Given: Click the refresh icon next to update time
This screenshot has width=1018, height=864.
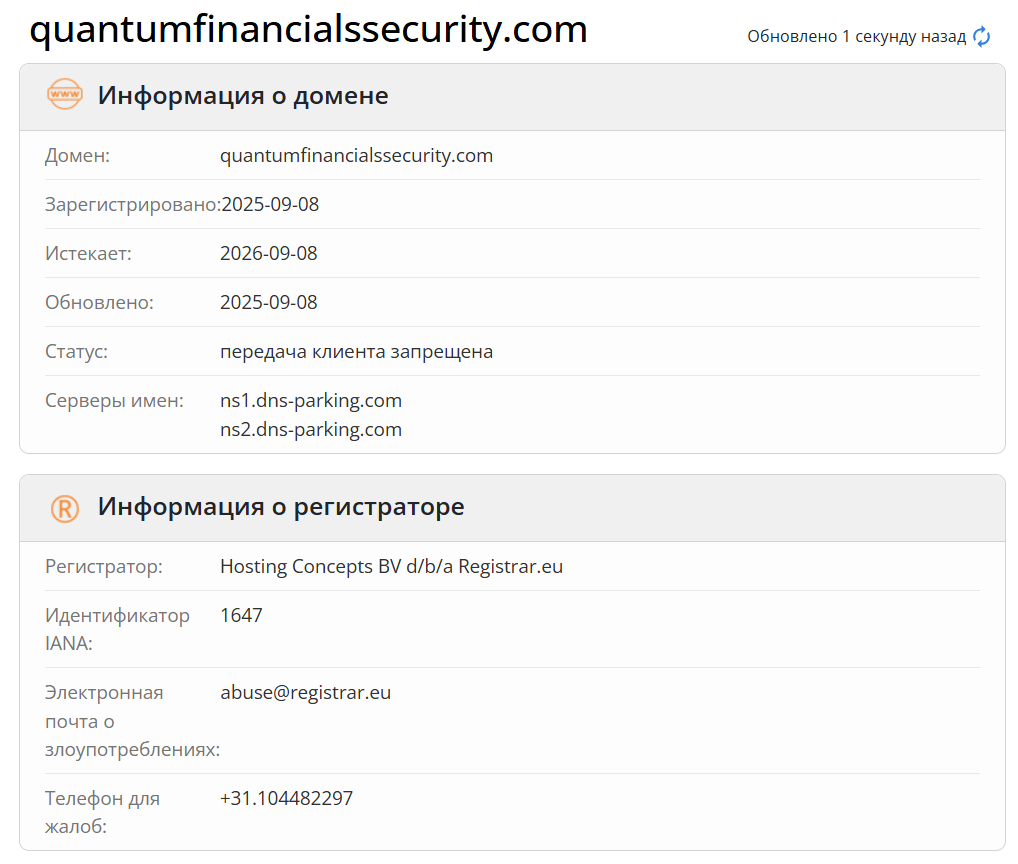Looking at the screenshot, I should click(x=982, y=37).
